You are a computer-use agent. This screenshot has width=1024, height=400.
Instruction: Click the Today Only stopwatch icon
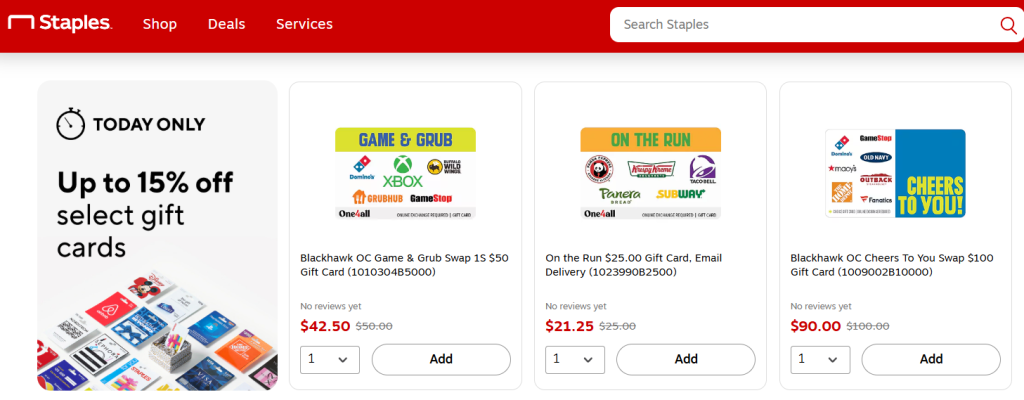point(70,124)
